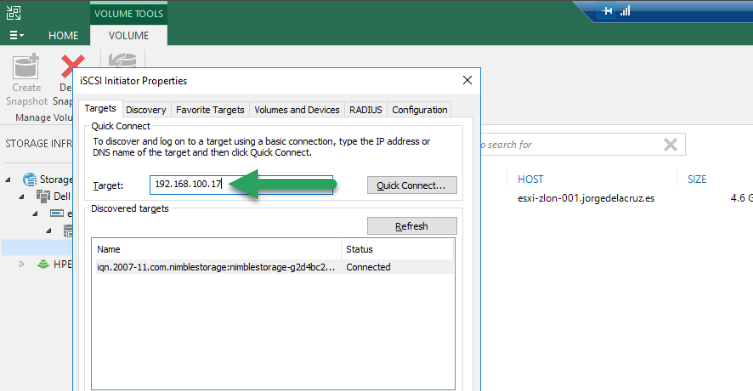Open the main hamburger menu
The height and width of the screenshot is (391, 753).
coord(16,35)
